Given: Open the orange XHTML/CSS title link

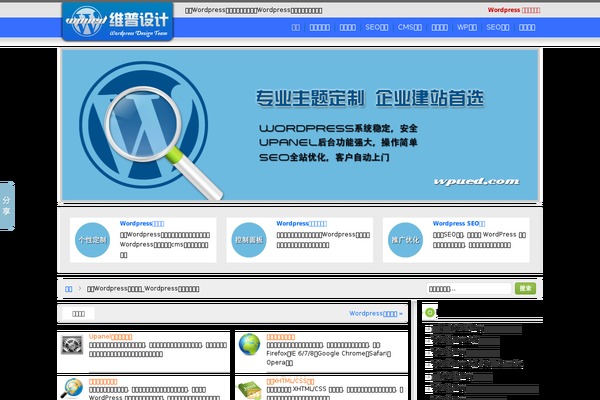Looking at the screenshot, I should point(290,381).
